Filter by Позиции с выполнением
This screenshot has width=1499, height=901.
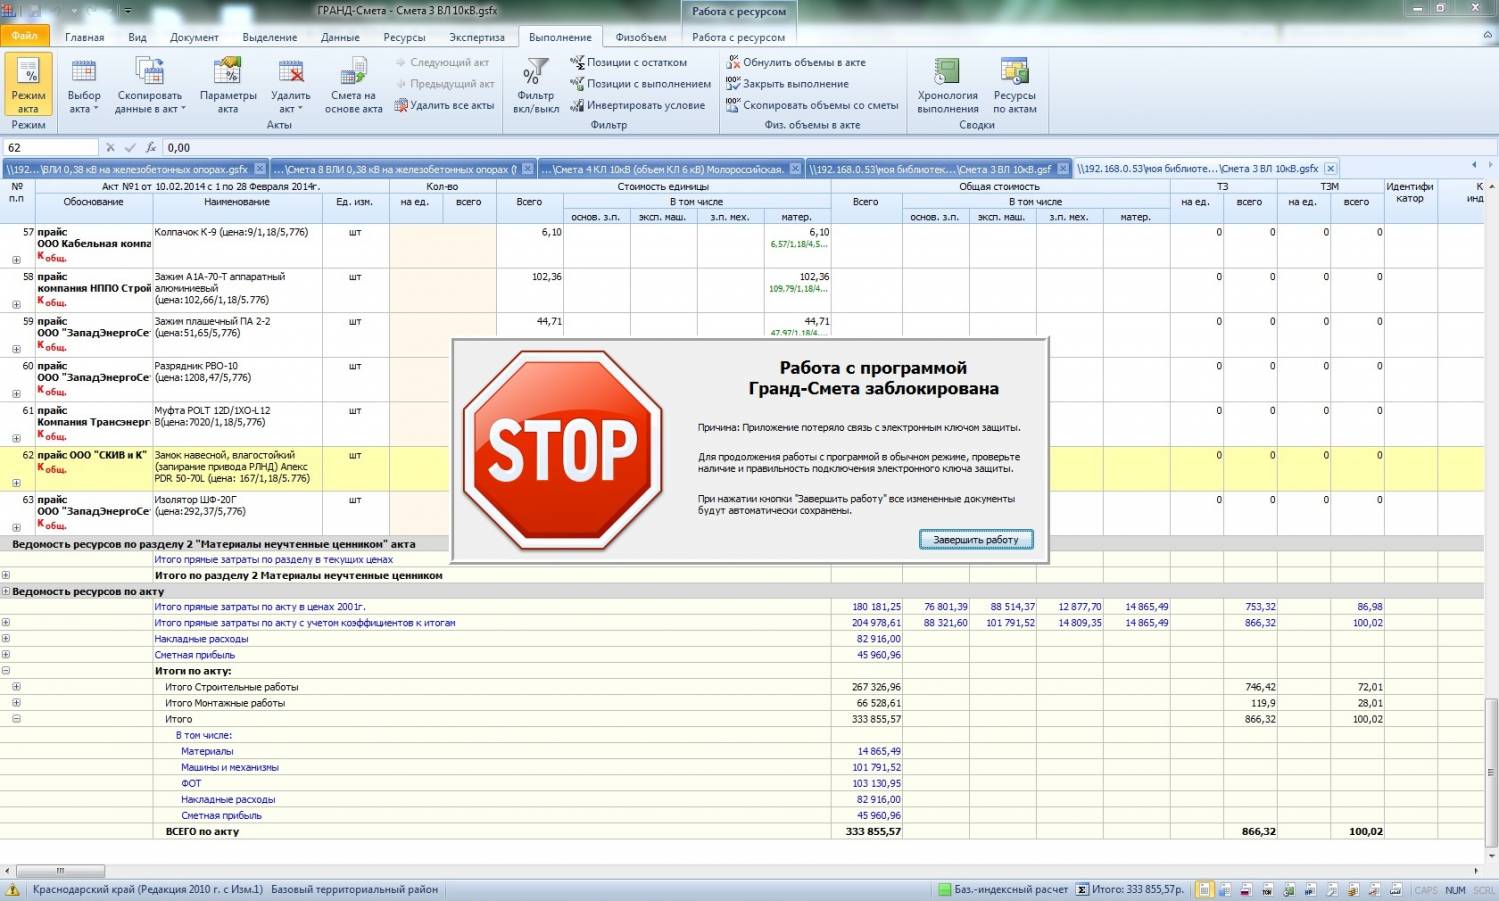tap(641, 84)
